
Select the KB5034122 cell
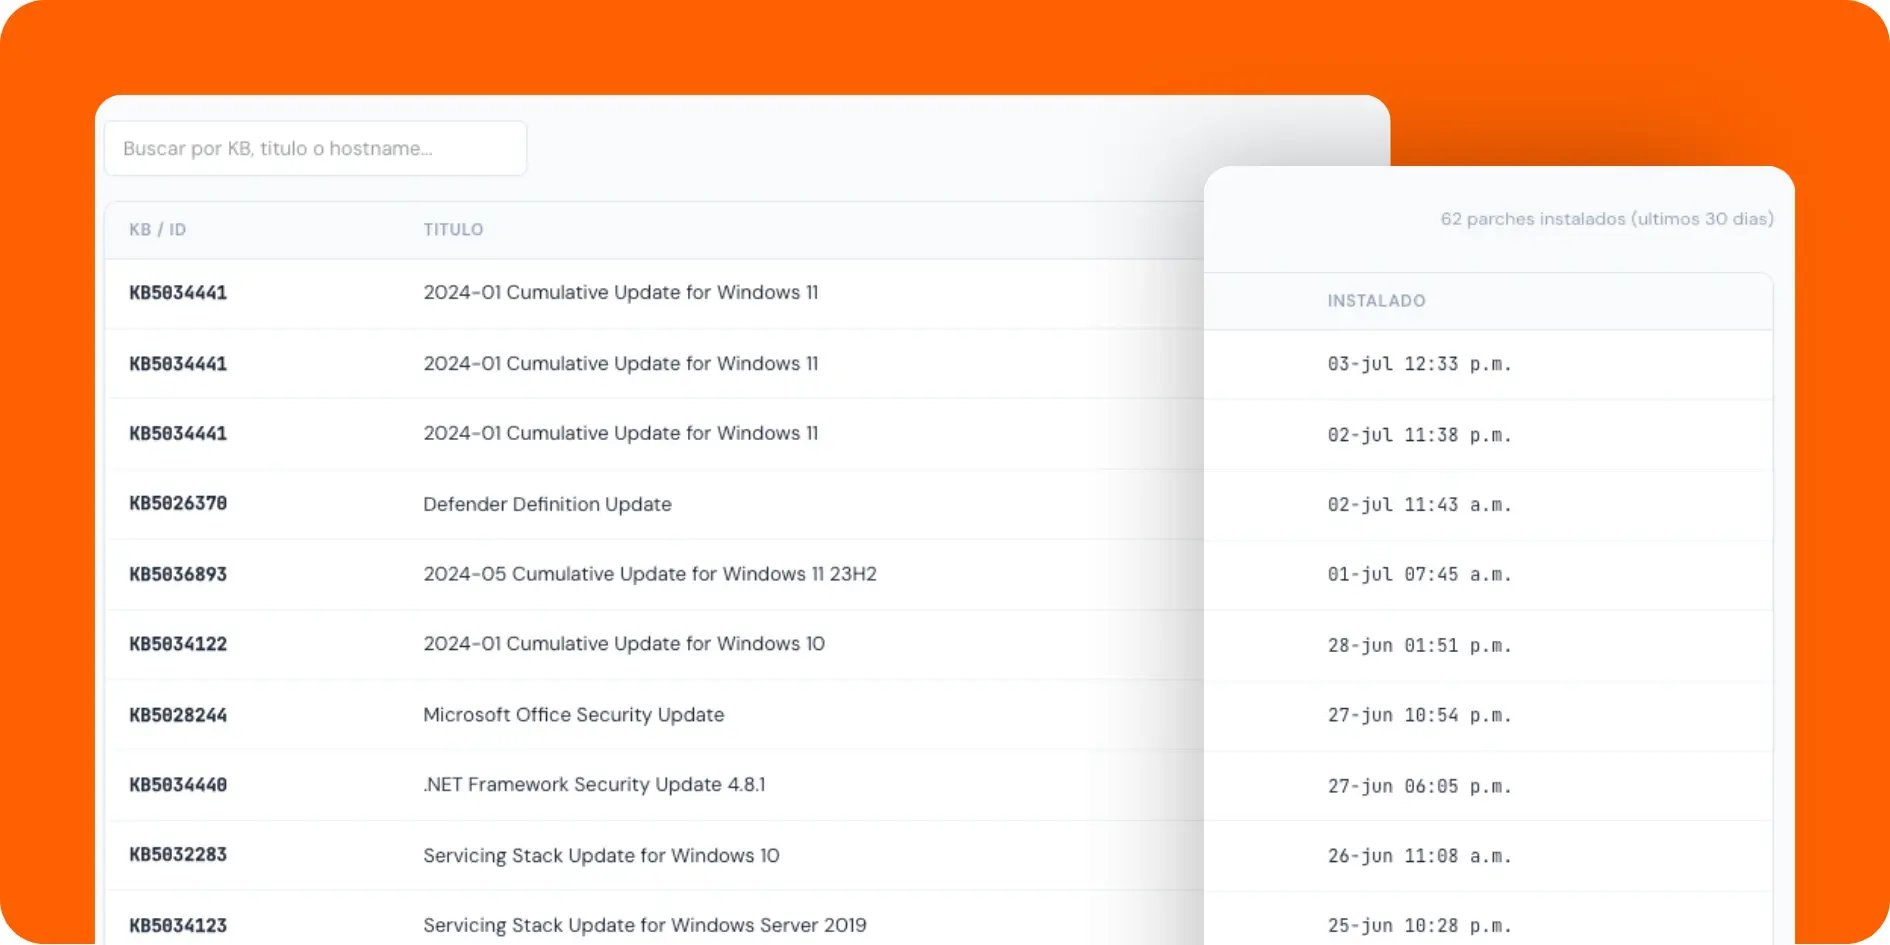(x=178, y=644)
